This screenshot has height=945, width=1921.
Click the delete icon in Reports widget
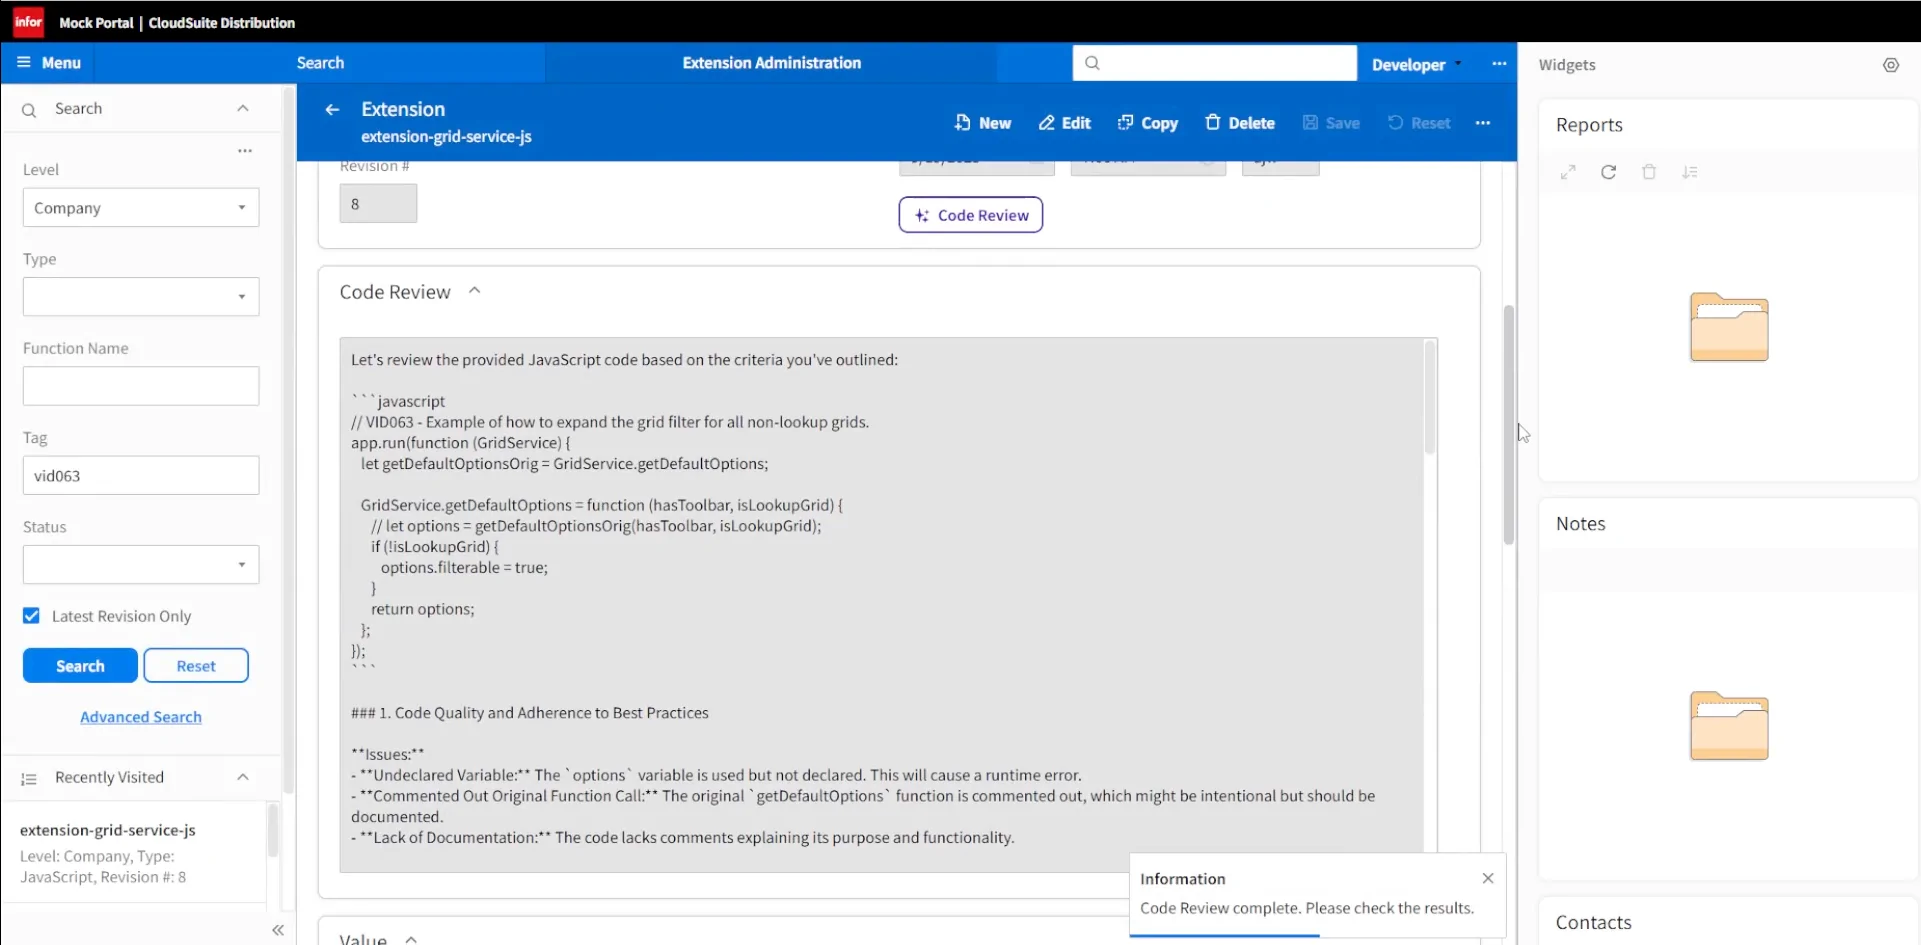click(x=1650, y=172)
